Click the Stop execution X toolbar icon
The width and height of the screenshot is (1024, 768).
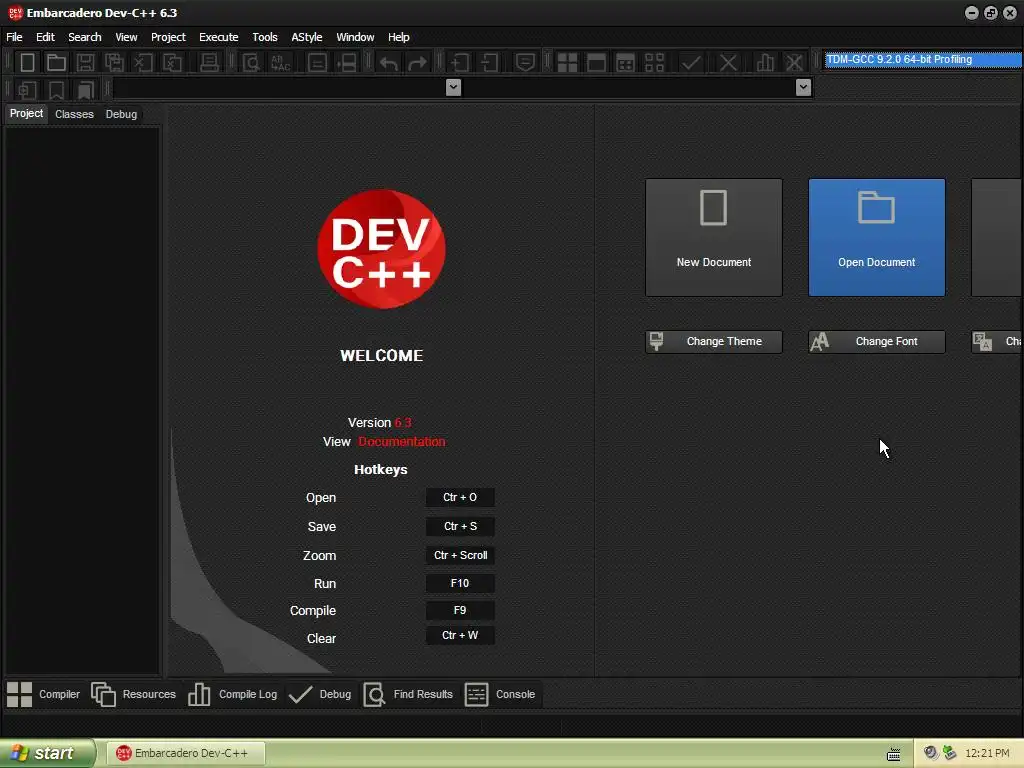click(728, 63)
